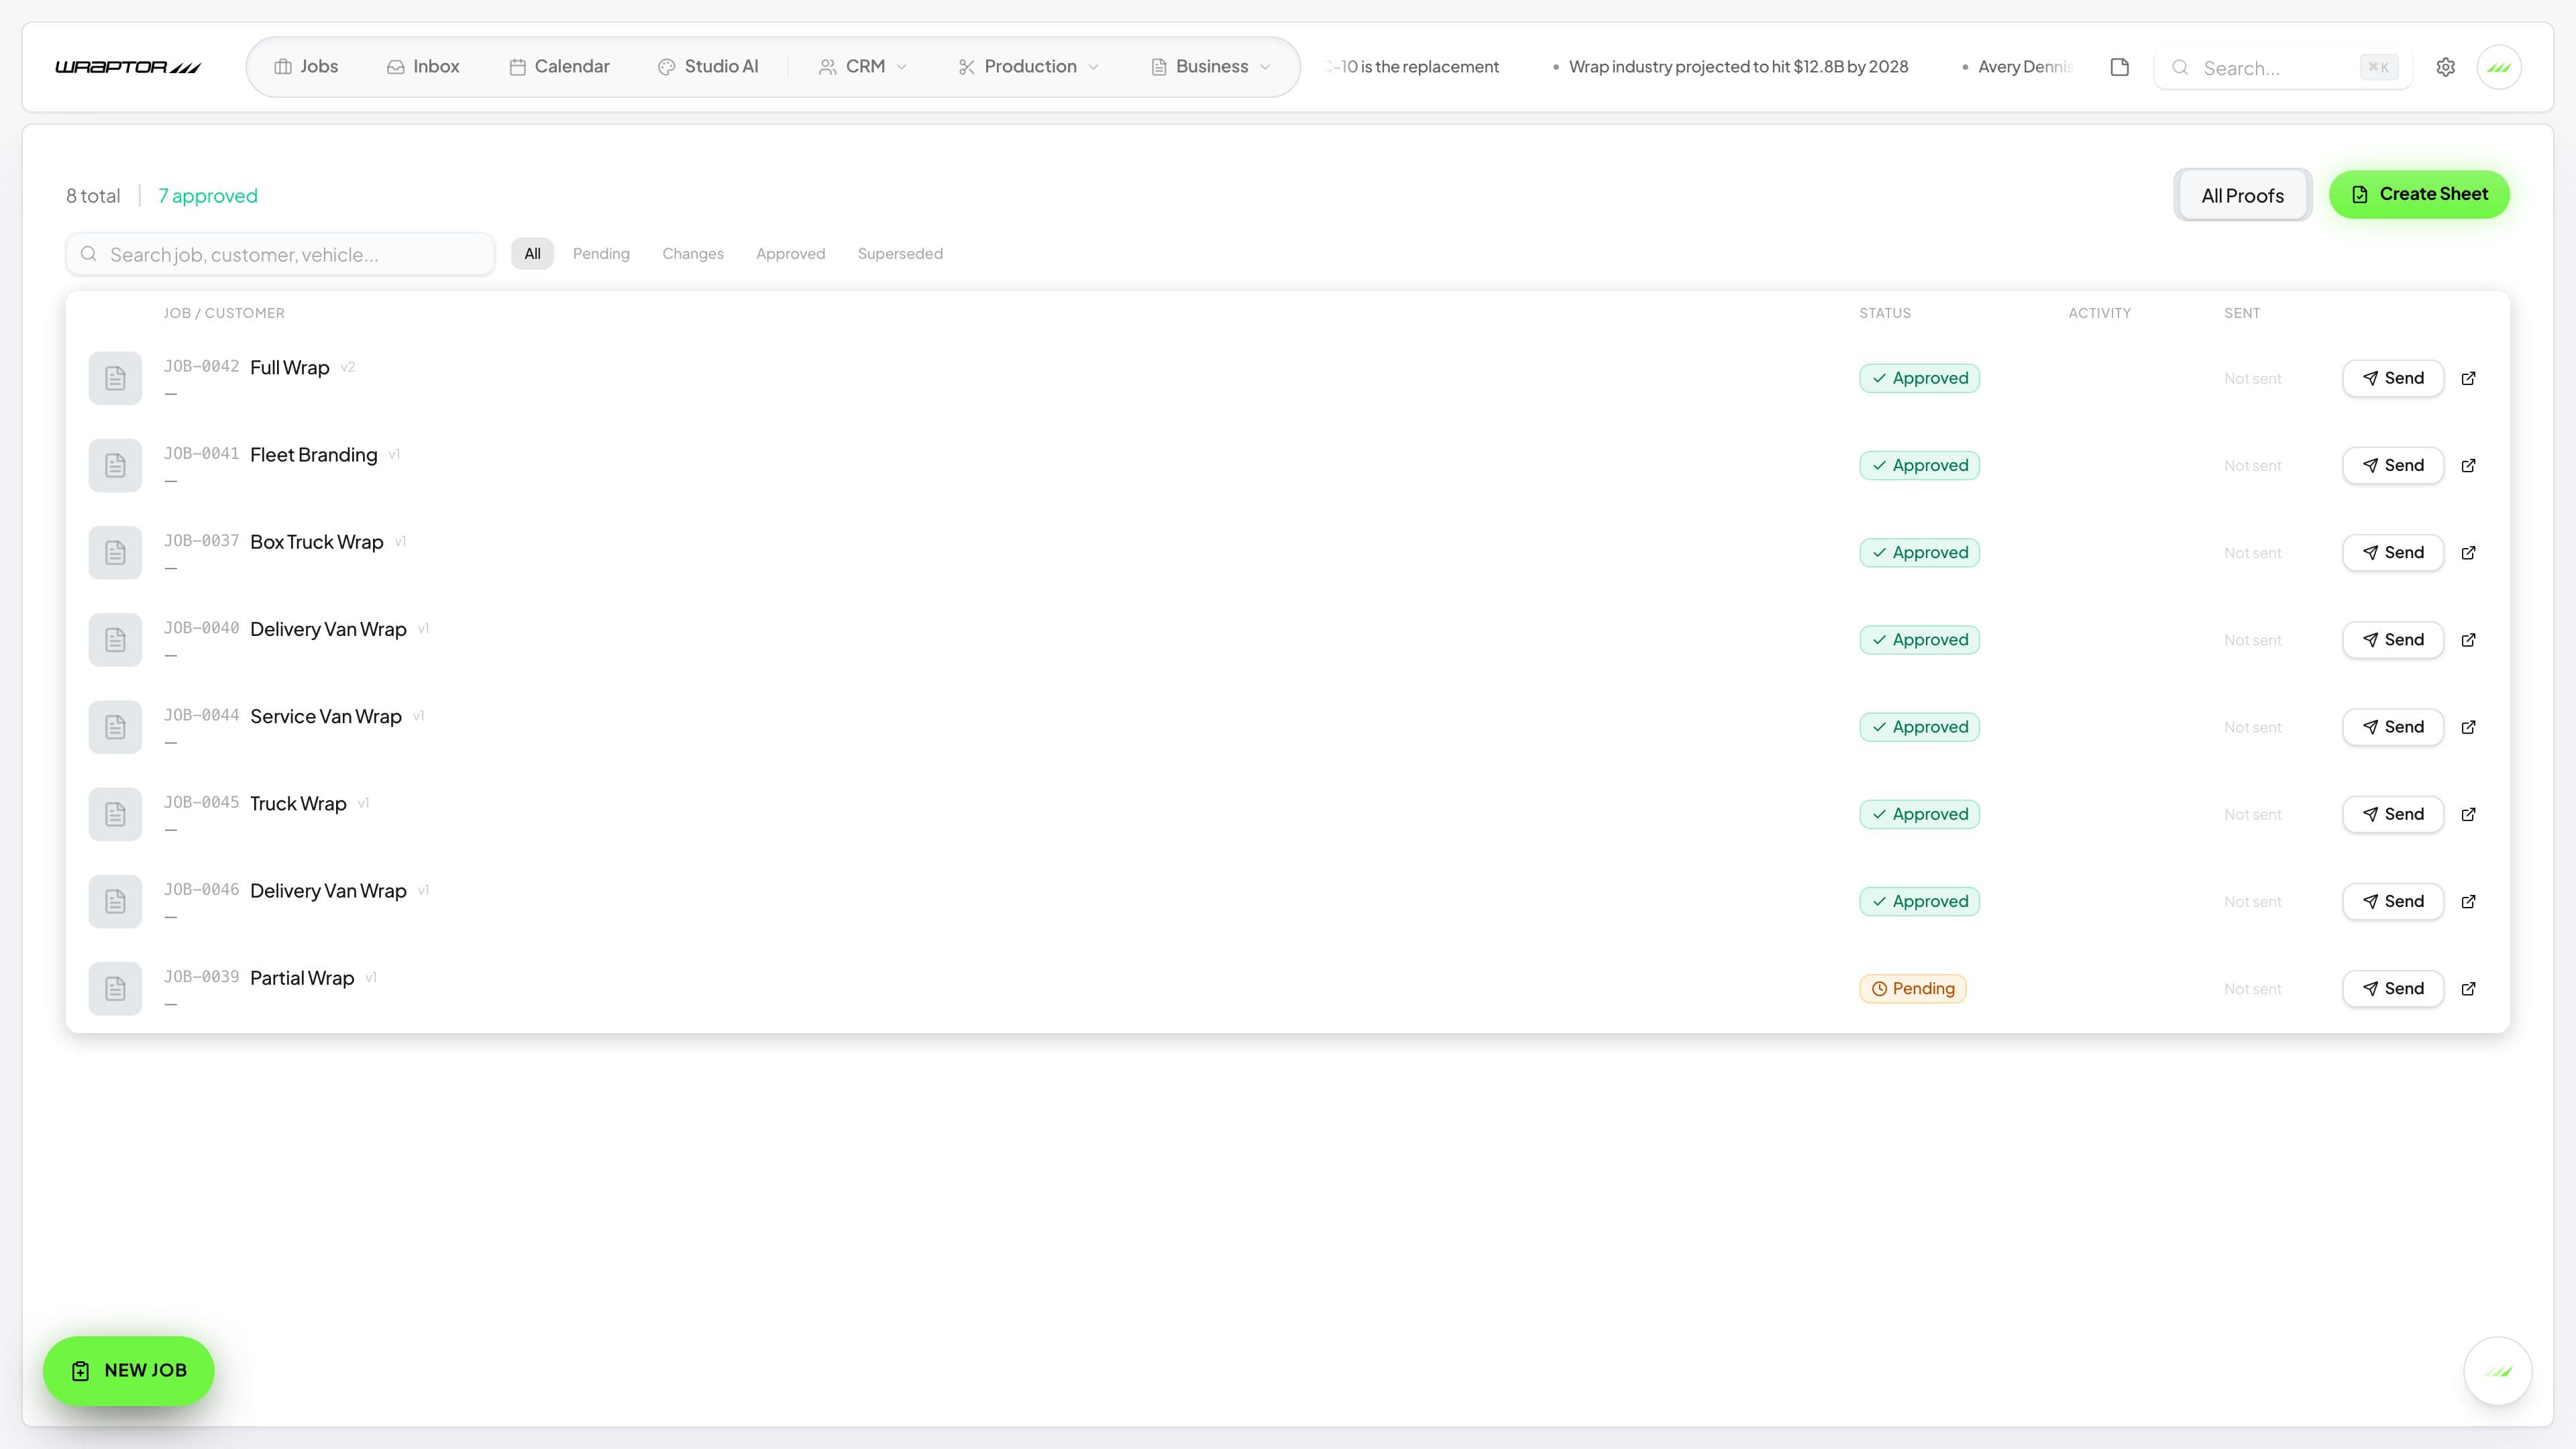The height and width of the screenshot is (1449, 2576).
Task: Click the SENT column header
Action: (2242, 313)
